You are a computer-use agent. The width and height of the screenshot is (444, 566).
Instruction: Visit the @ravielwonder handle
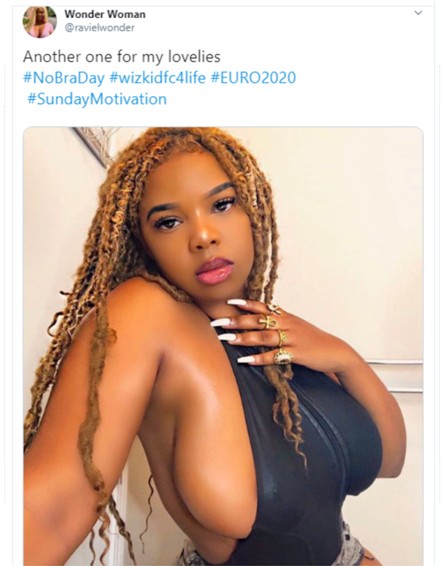coord(99,28)
